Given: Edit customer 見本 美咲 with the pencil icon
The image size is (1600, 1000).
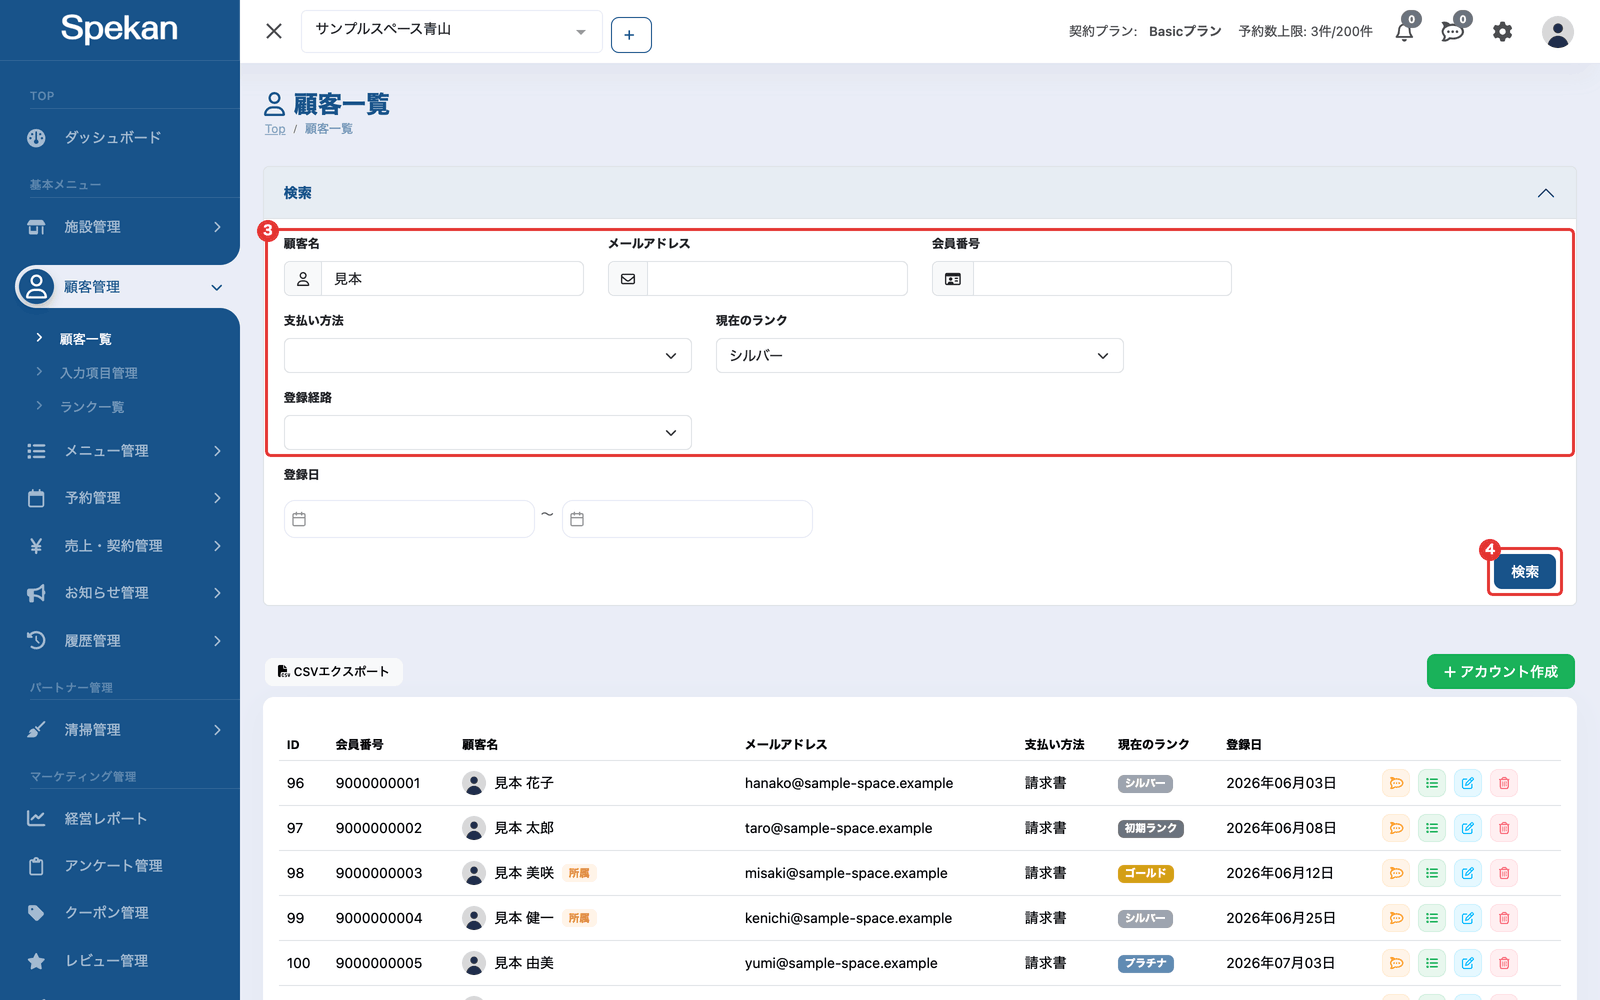Looking at the screenshot, I should [1468, 873].
